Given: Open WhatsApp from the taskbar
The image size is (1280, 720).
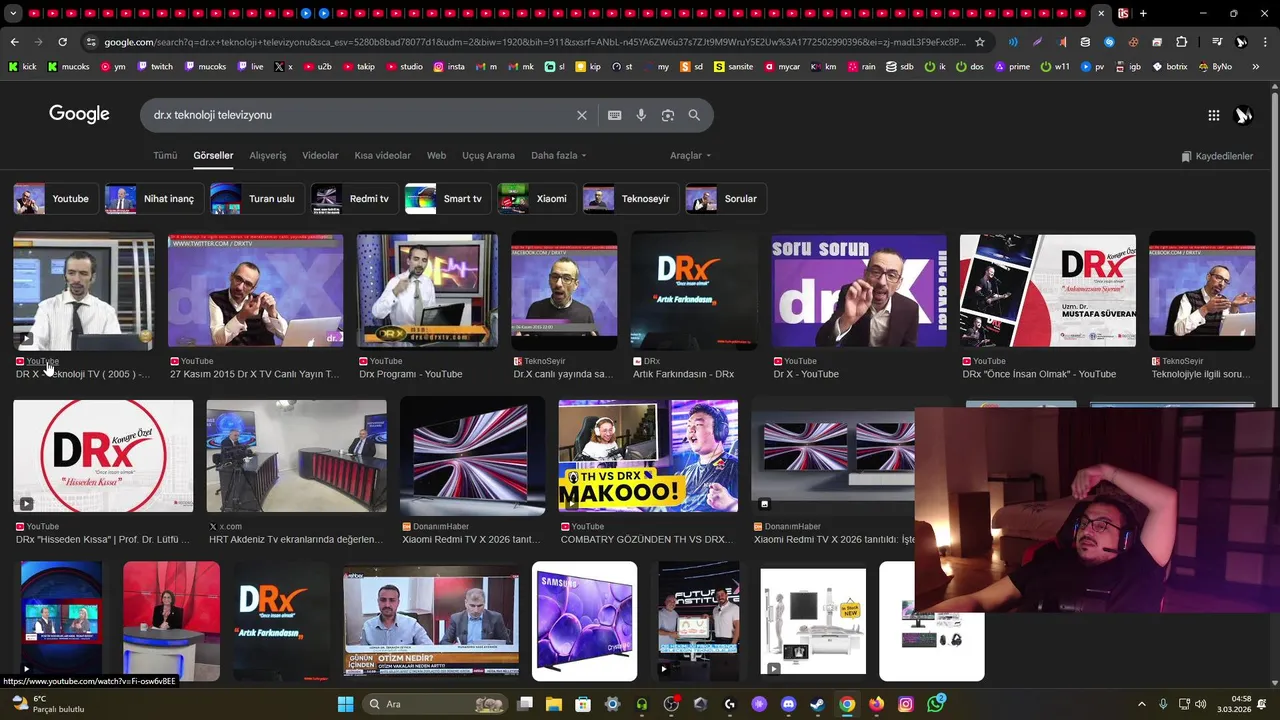Looking at the screenshot, I should tap(935, 704).
